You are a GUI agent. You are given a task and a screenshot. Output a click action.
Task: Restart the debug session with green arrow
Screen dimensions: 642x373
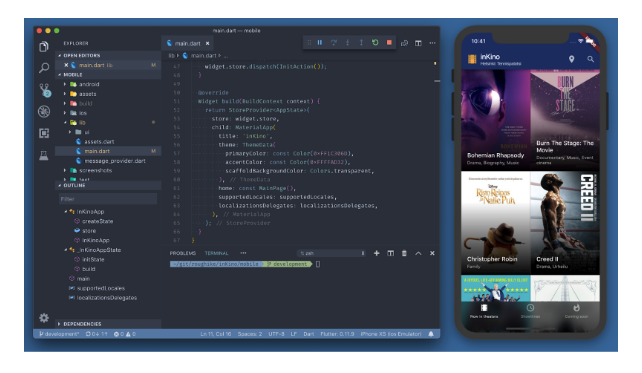coord(375,43)
